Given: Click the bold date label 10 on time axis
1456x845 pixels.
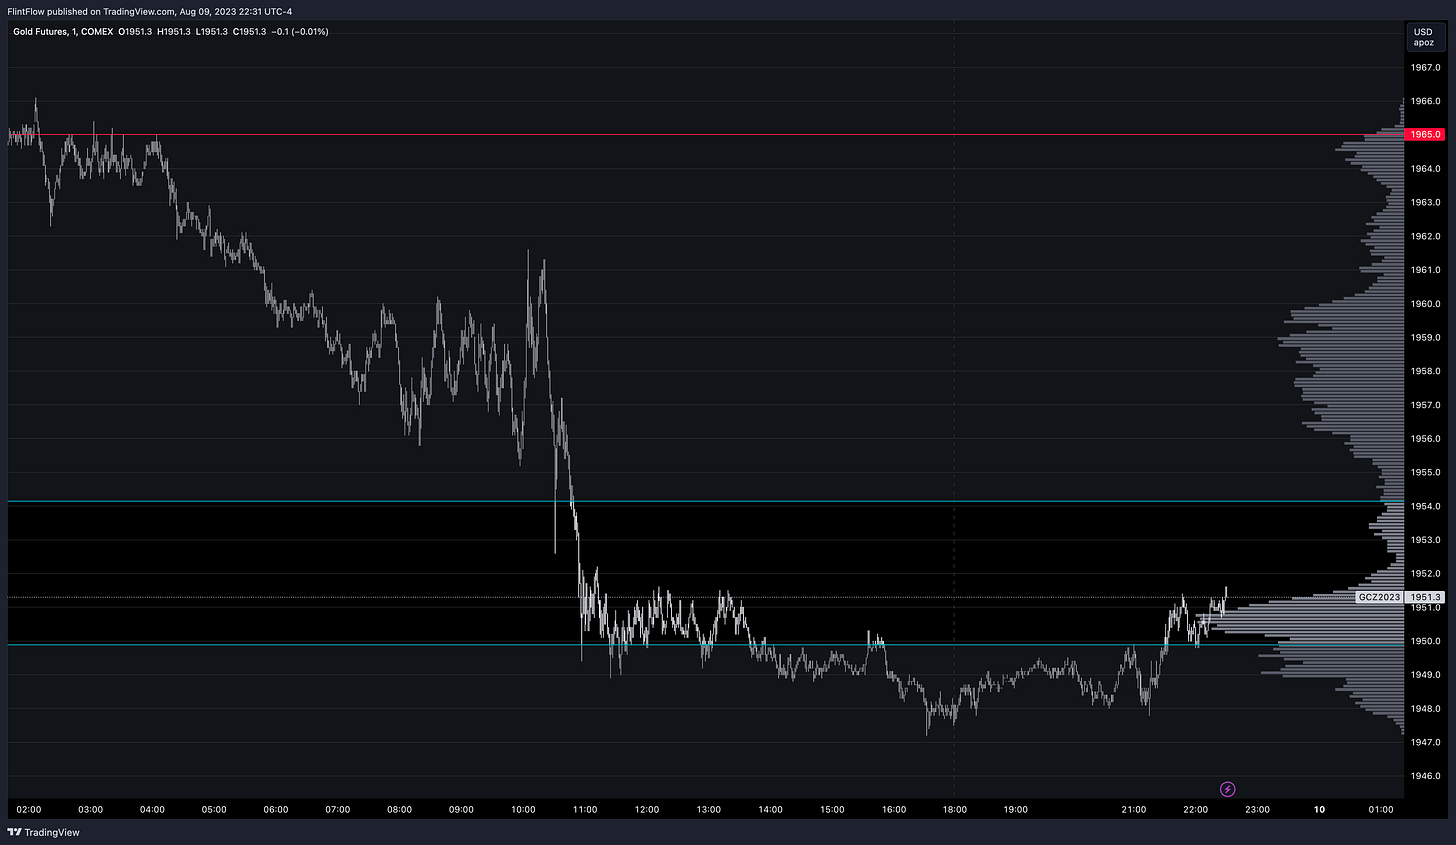Looking at the screenshot, I should pos(1319,810).
